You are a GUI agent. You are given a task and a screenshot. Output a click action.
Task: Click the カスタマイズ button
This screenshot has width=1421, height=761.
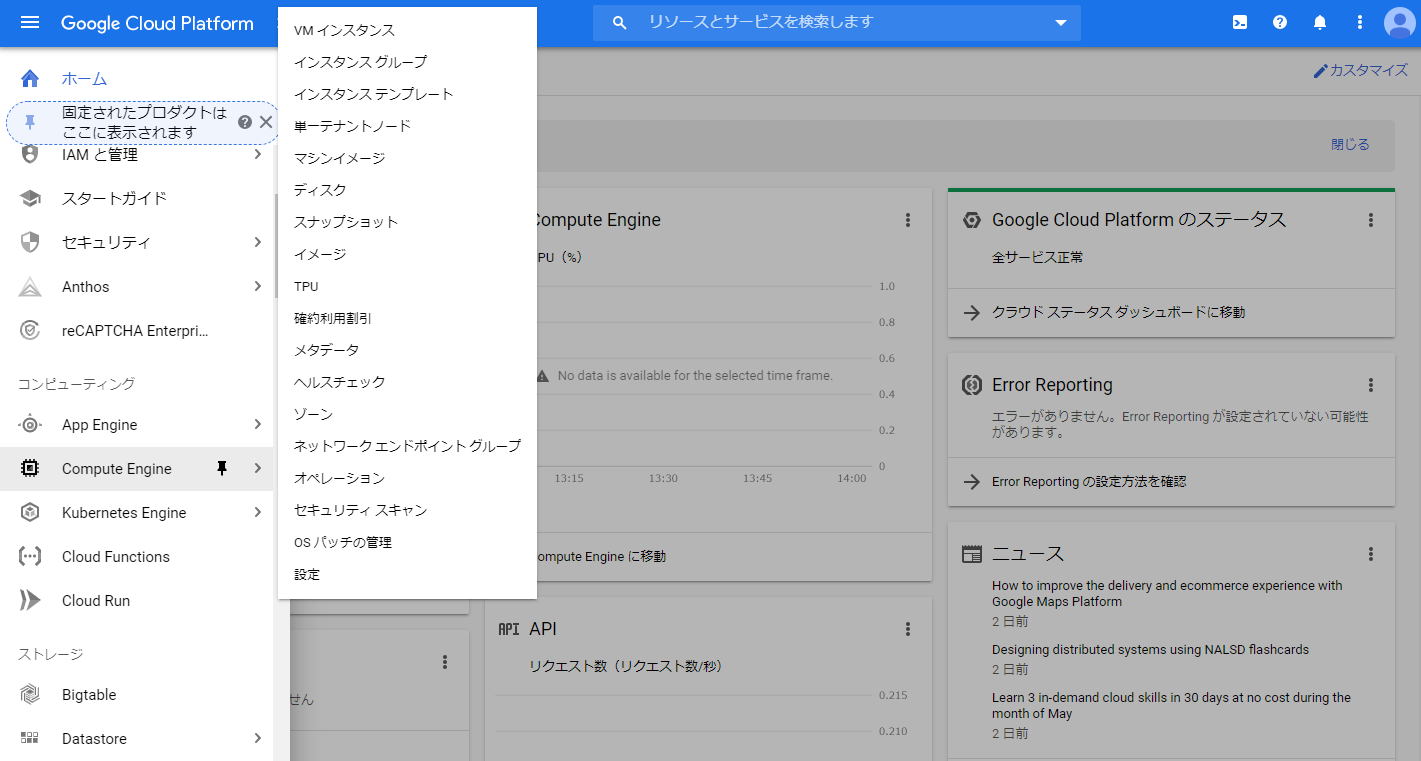[1360, 71]
